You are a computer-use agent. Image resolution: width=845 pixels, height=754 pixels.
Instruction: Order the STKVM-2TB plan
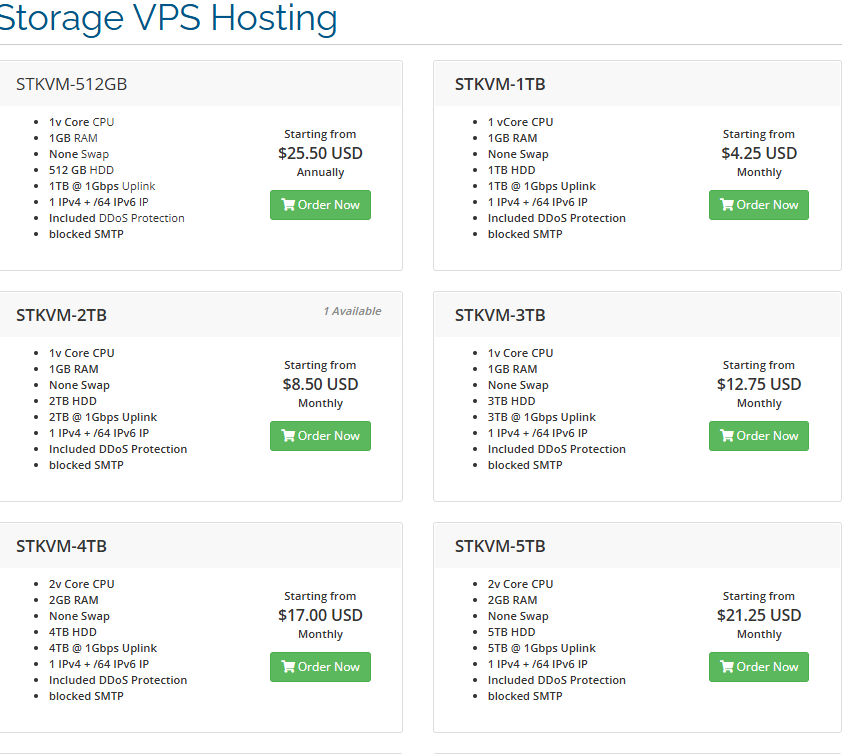pyautogui.click(x=320, y=436)
